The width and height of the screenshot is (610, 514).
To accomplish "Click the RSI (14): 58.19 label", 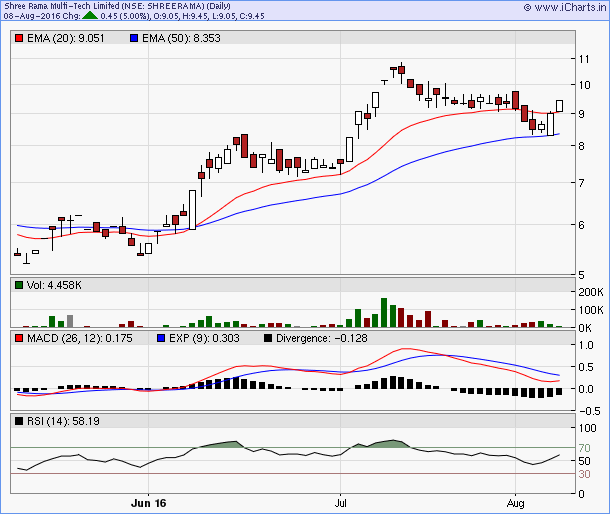I will tap(63, 421).
